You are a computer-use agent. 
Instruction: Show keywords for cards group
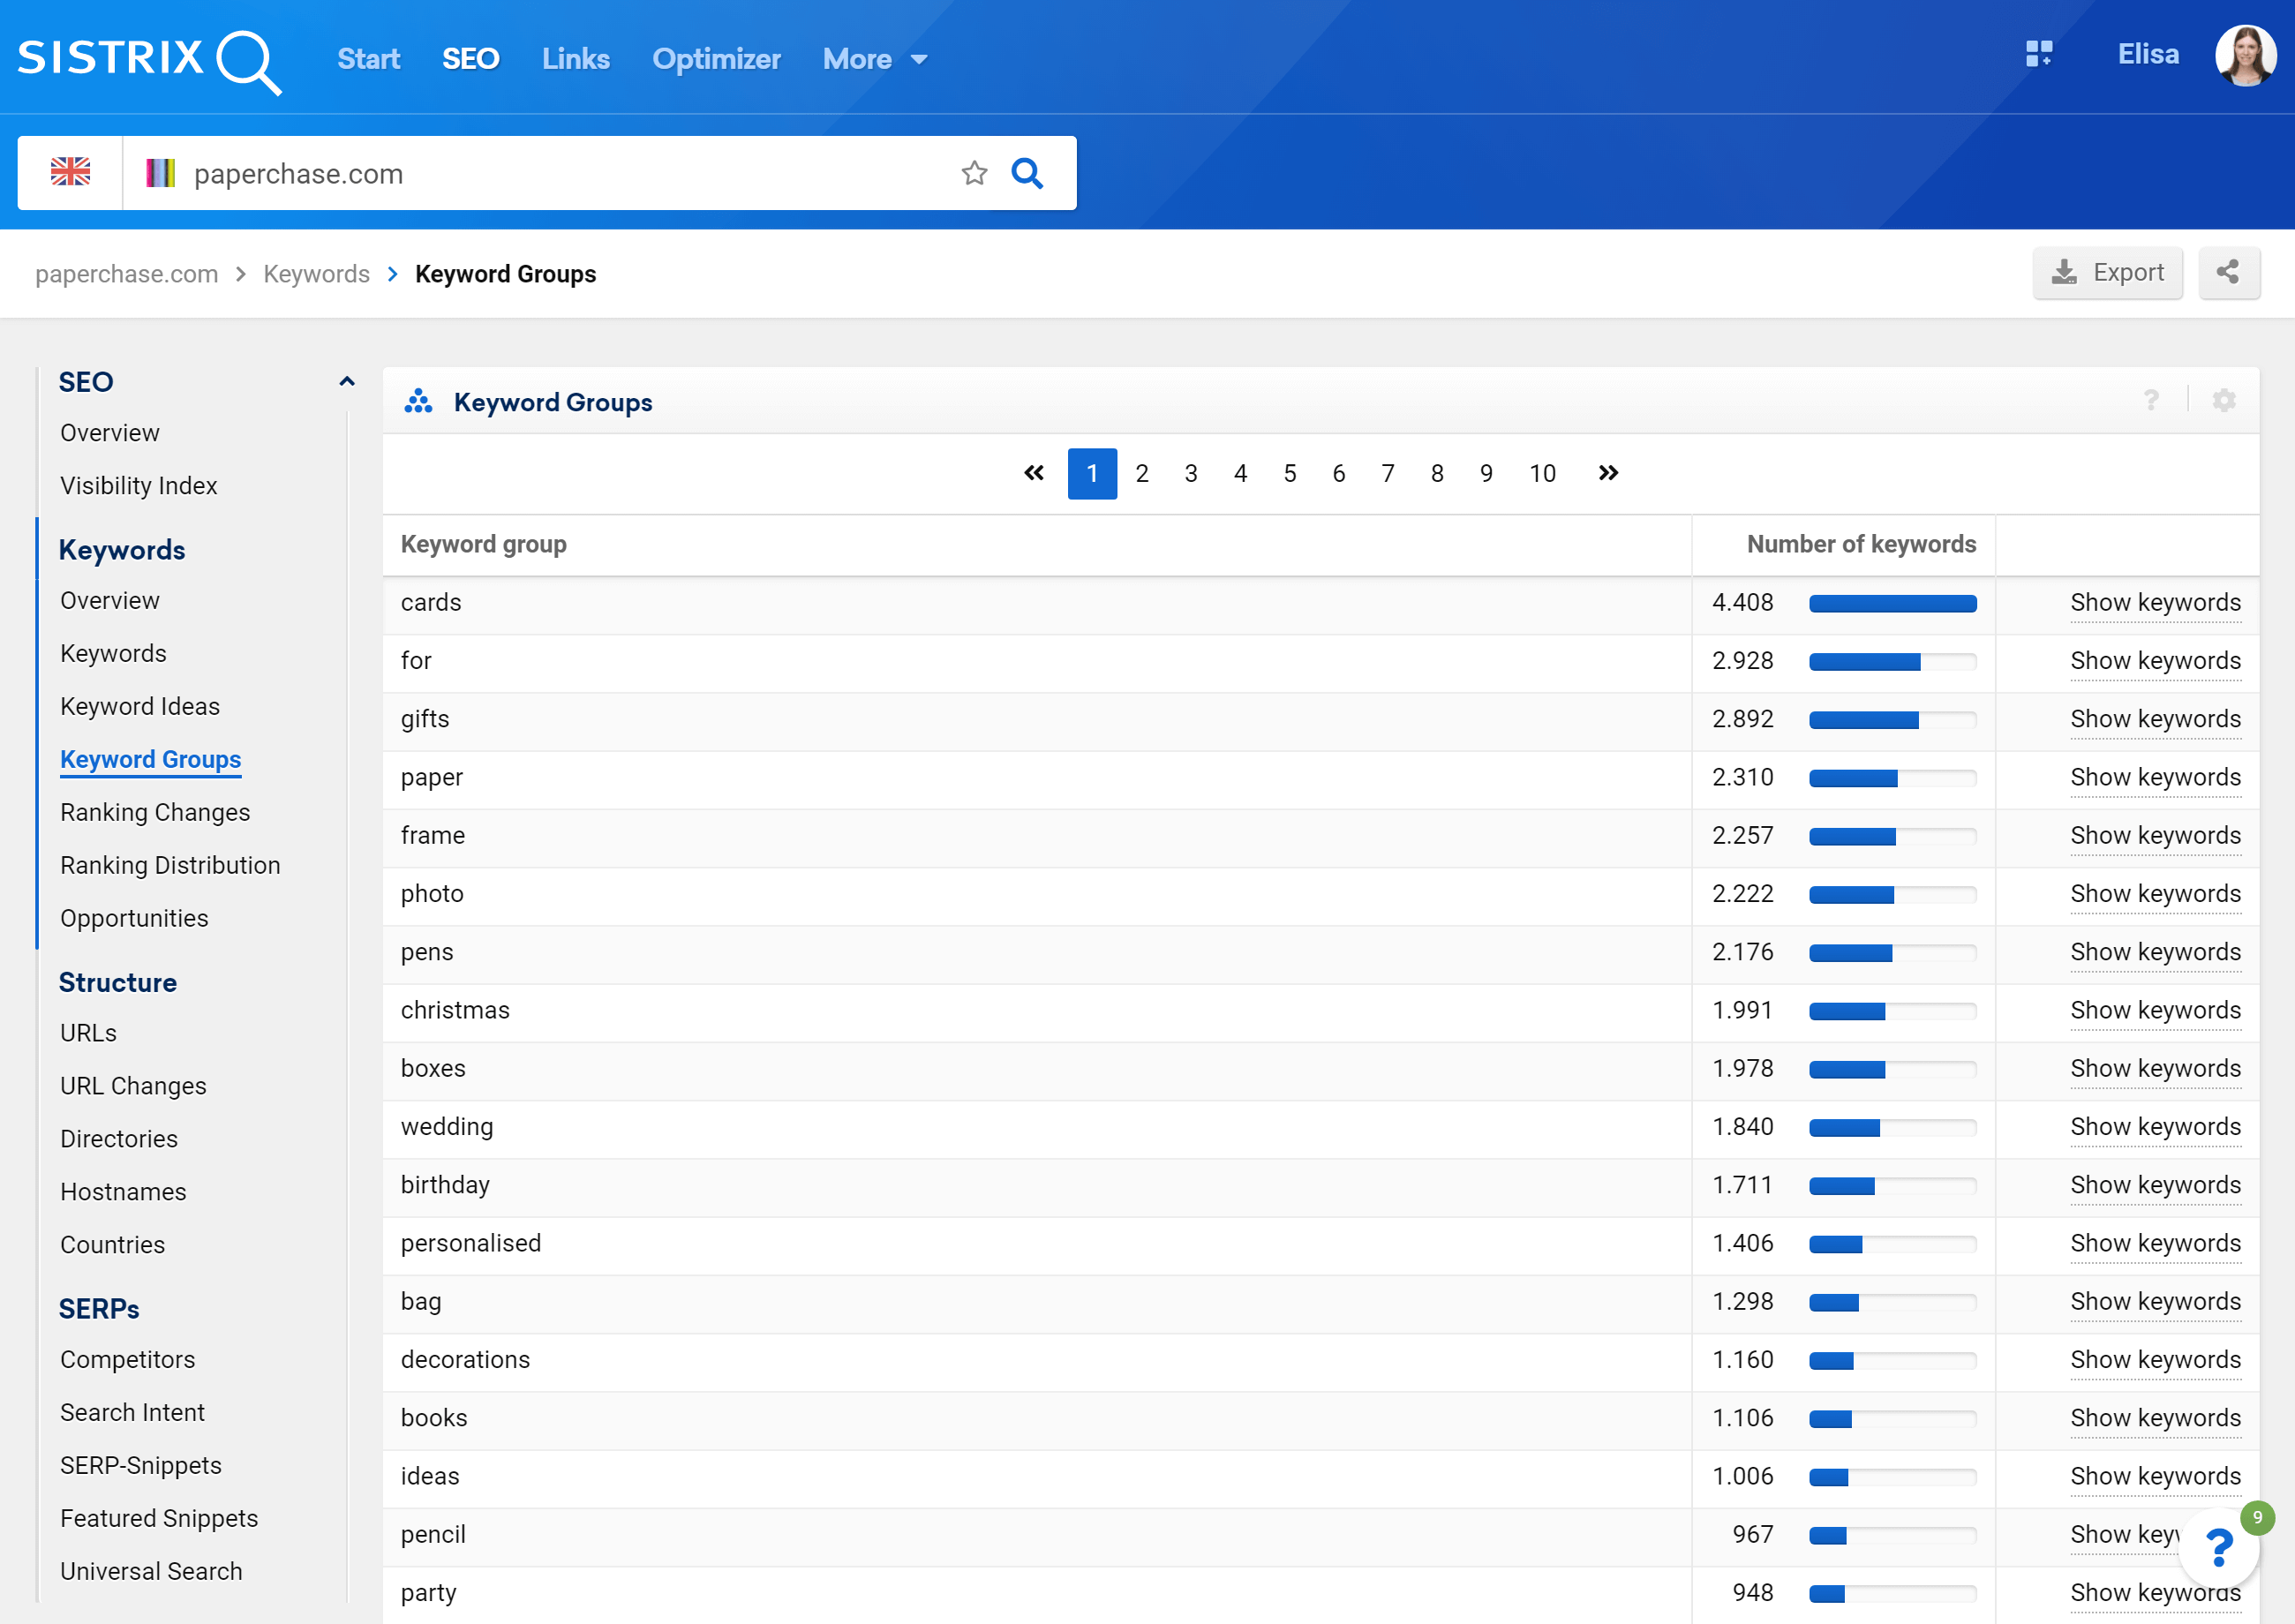2155,603
